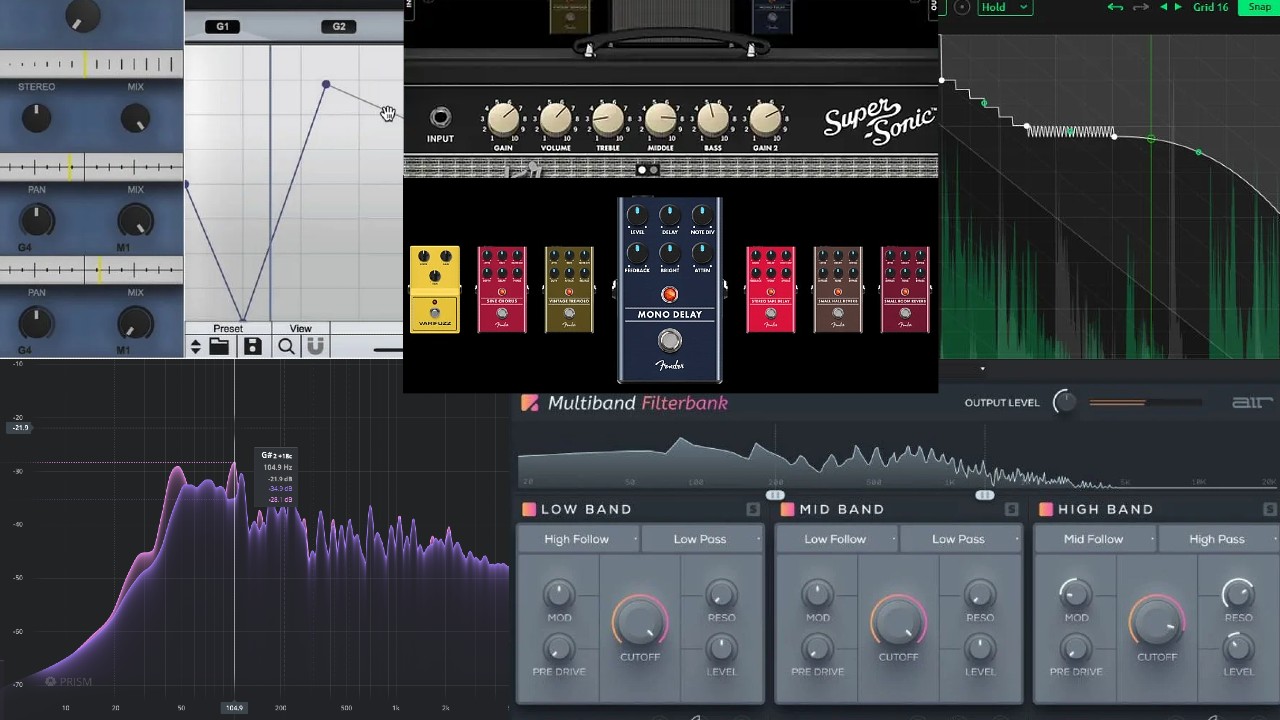
Task: Click the preset browser up/down arrows icon
Action: click(x=196, y=346)
